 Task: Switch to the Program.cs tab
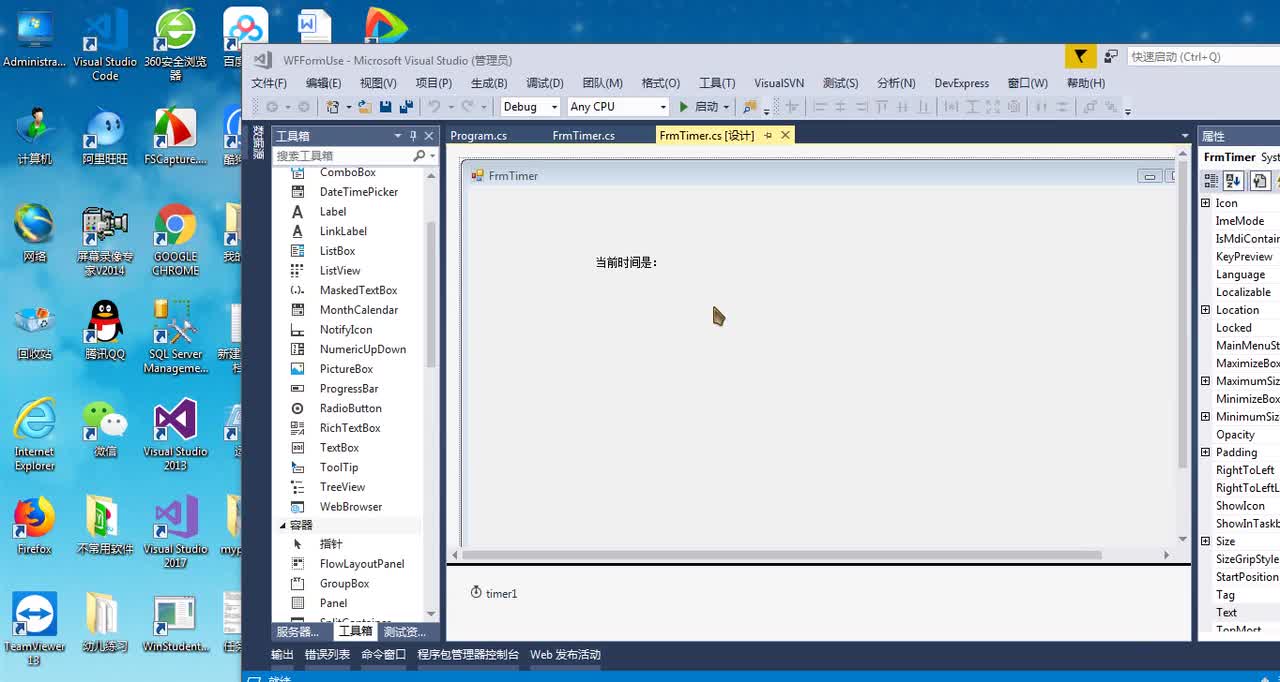(479, 135)
